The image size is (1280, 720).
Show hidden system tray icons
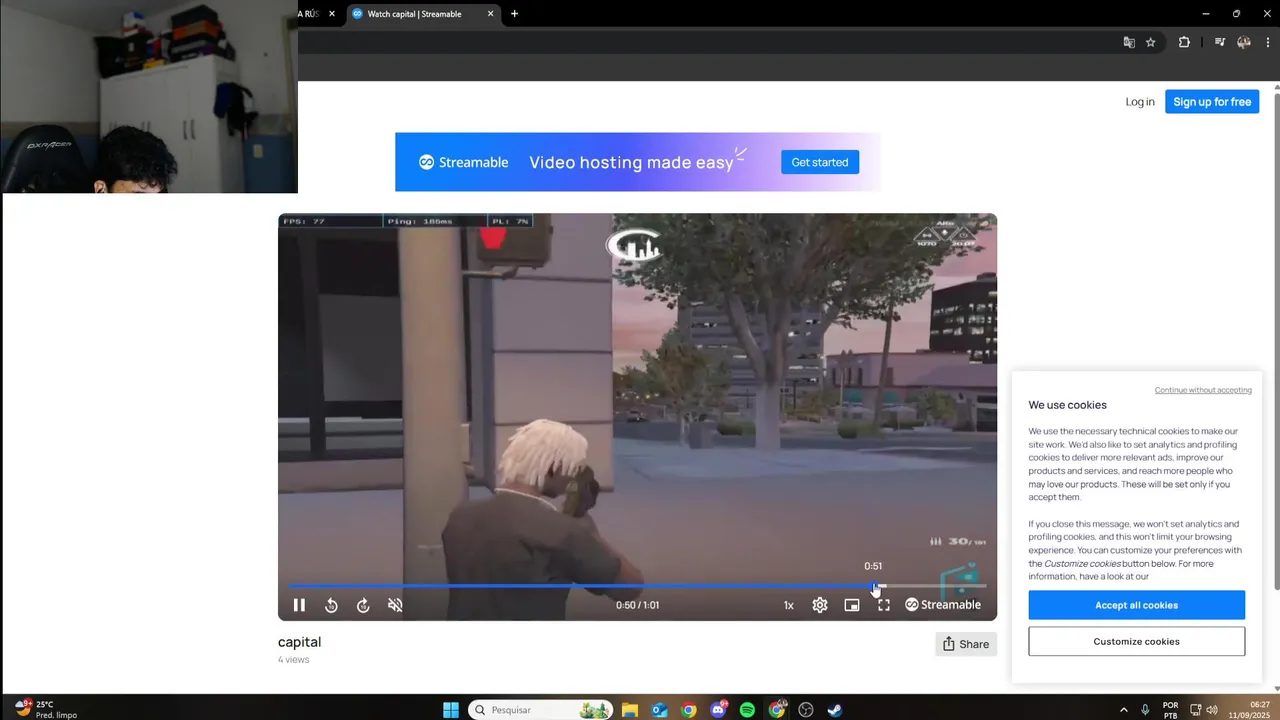point(1123,710)
